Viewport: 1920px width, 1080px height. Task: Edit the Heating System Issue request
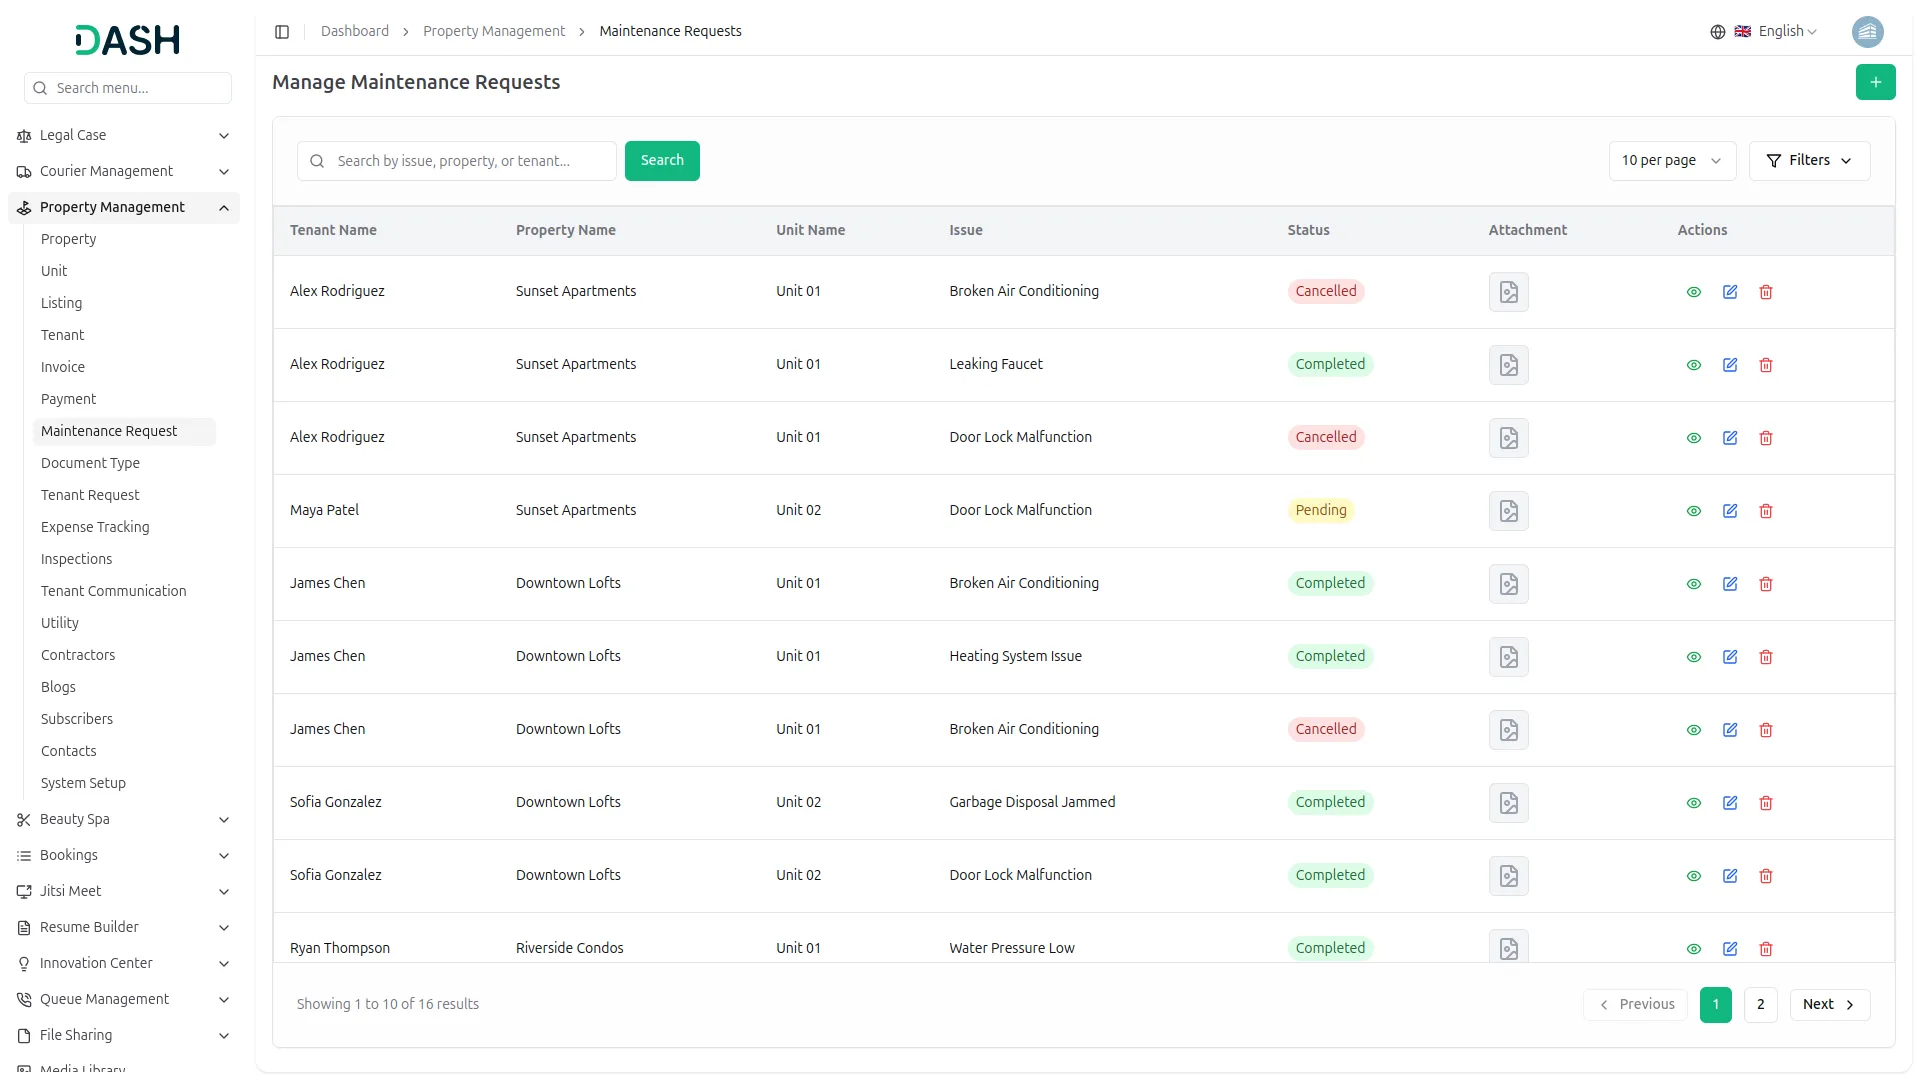pyautogui.click(x=1730, y=657)
